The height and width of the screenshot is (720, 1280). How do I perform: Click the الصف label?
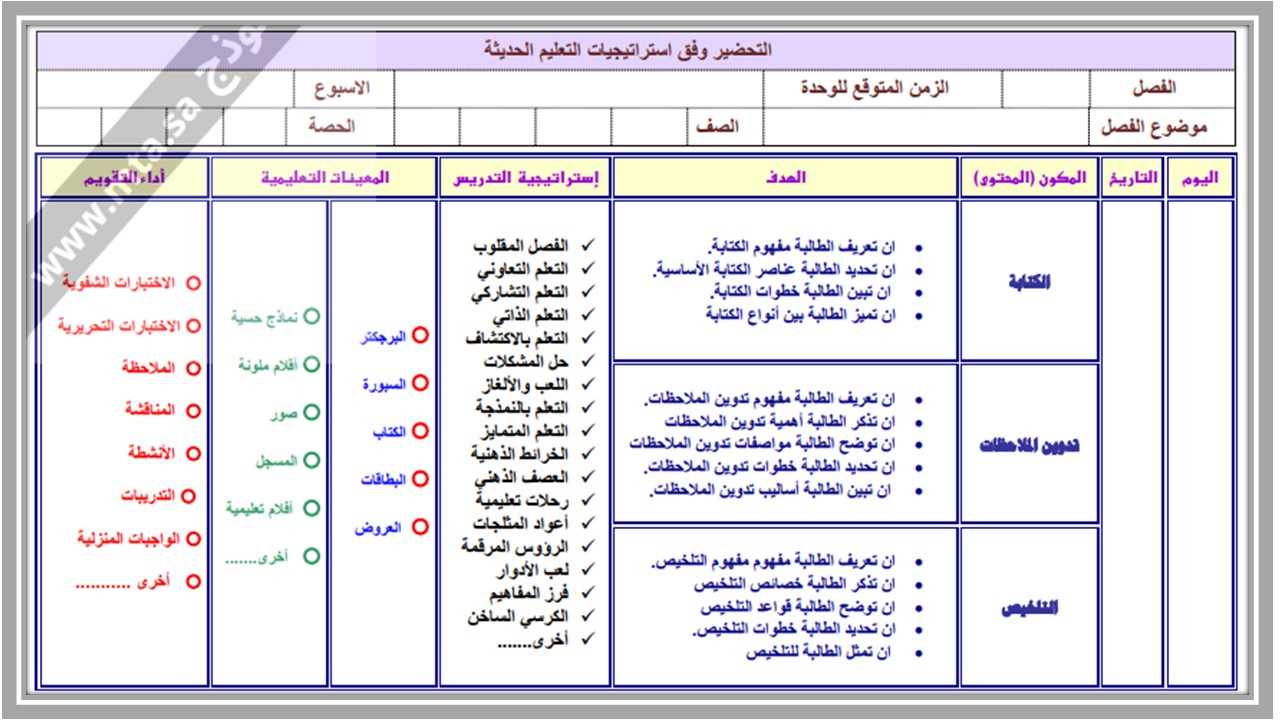point(718,126)
